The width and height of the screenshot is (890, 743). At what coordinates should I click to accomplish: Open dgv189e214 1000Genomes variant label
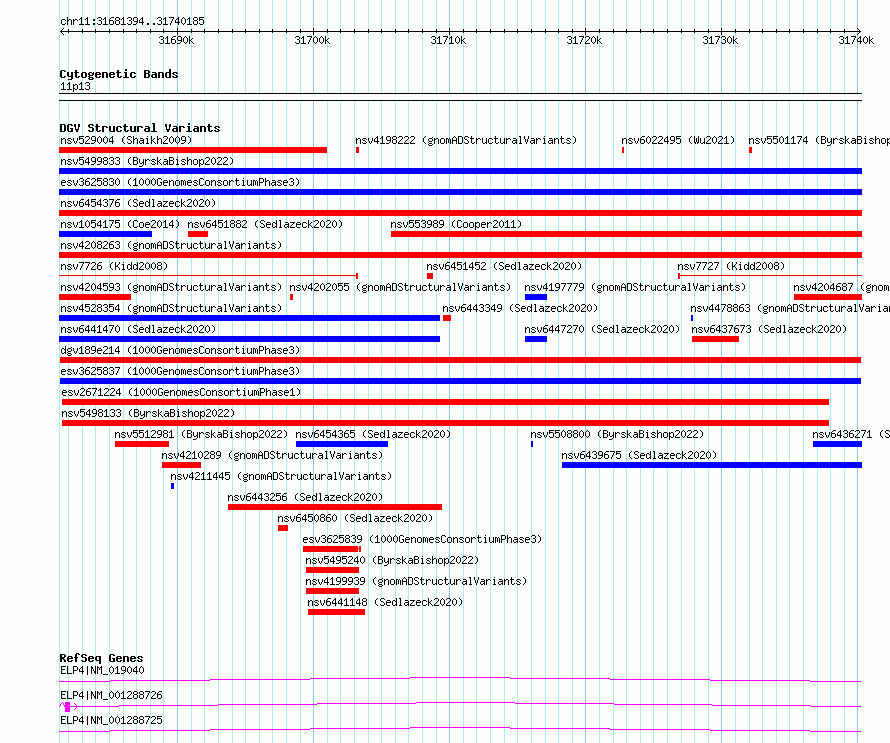pyautogui.click(x=180, y=350)
